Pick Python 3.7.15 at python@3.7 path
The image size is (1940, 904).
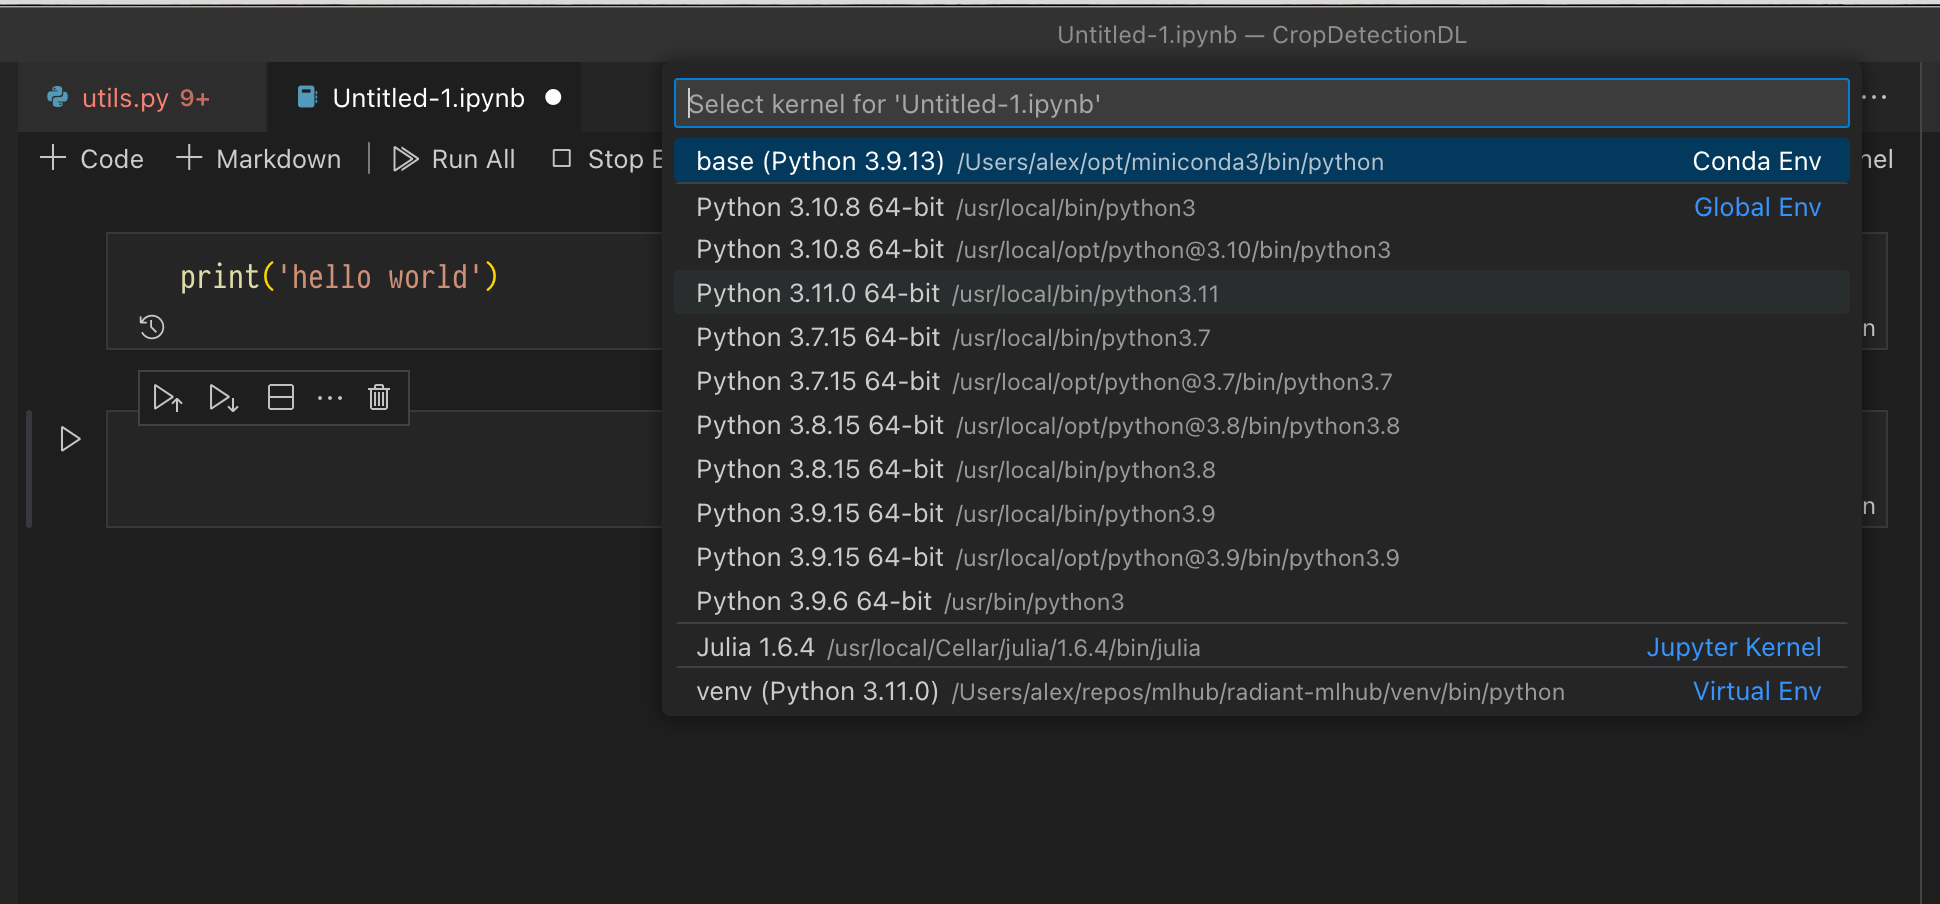coord(1261,381)
